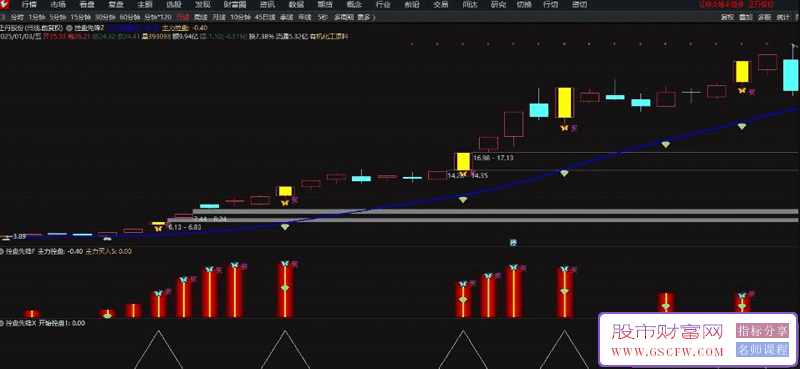Switch to the 5分钟 period tab
This screenshot has width=800, height=369.
pyautogui.click(x=58, y=17)
